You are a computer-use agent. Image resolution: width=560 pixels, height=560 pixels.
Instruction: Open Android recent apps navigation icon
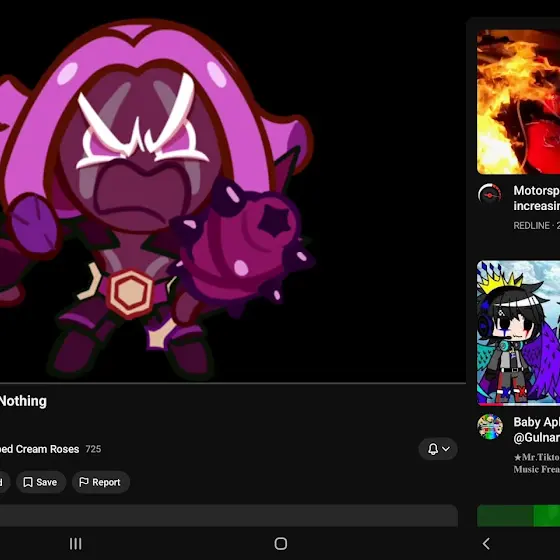click(75, 544)
